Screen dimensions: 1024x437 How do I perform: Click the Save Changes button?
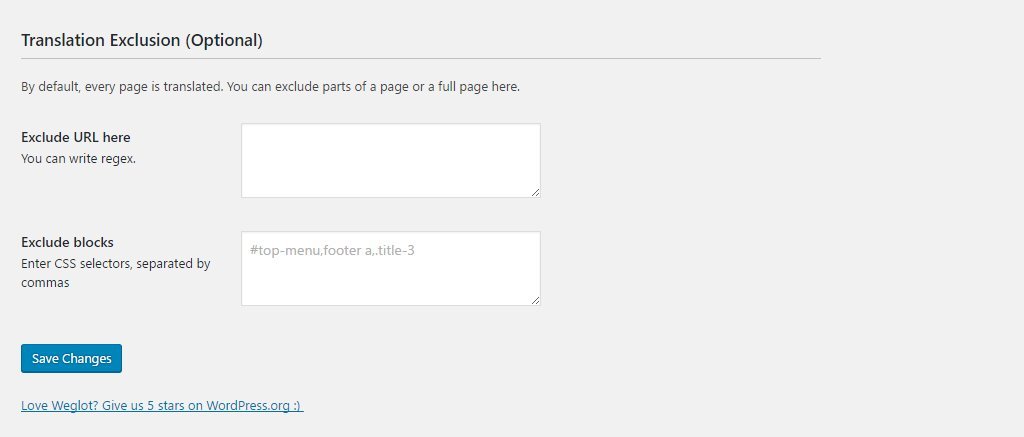(71, 359)
